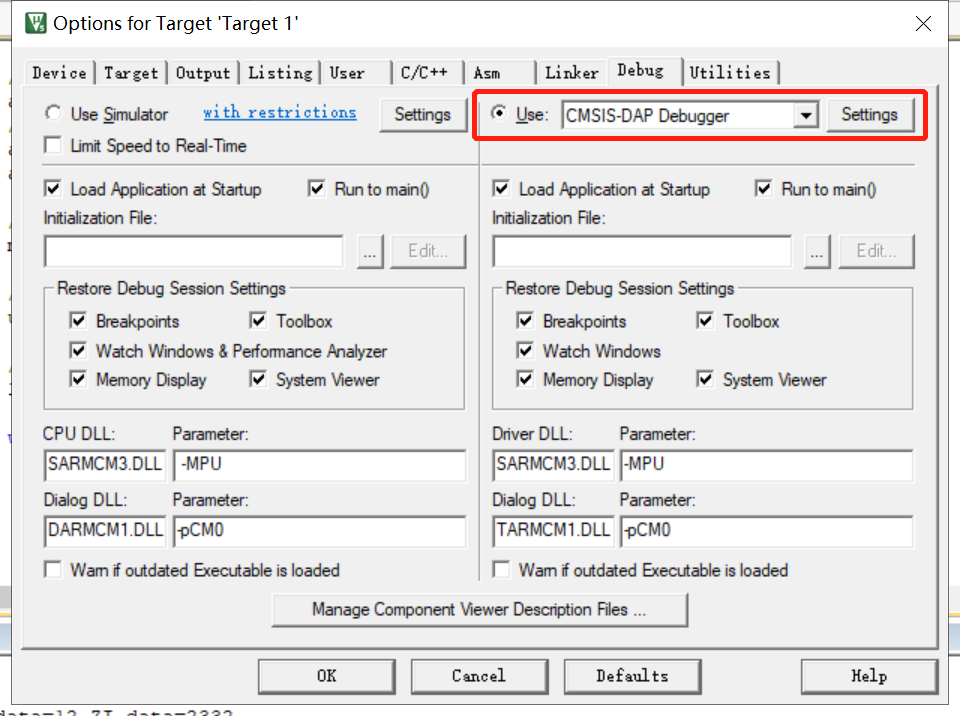Screen dimensions: 960x716
Task: Toggle simulator System Viewer checkbox
Action: pyautogui.click(x=258, y=379)
